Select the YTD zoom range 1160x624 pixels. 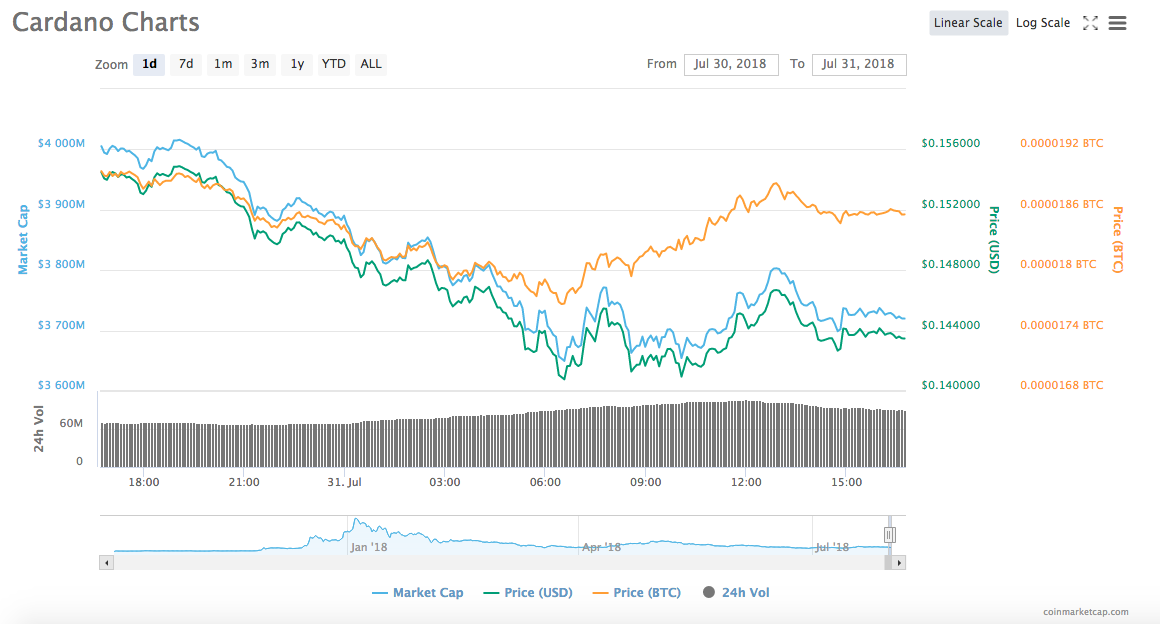click(334, 64)
